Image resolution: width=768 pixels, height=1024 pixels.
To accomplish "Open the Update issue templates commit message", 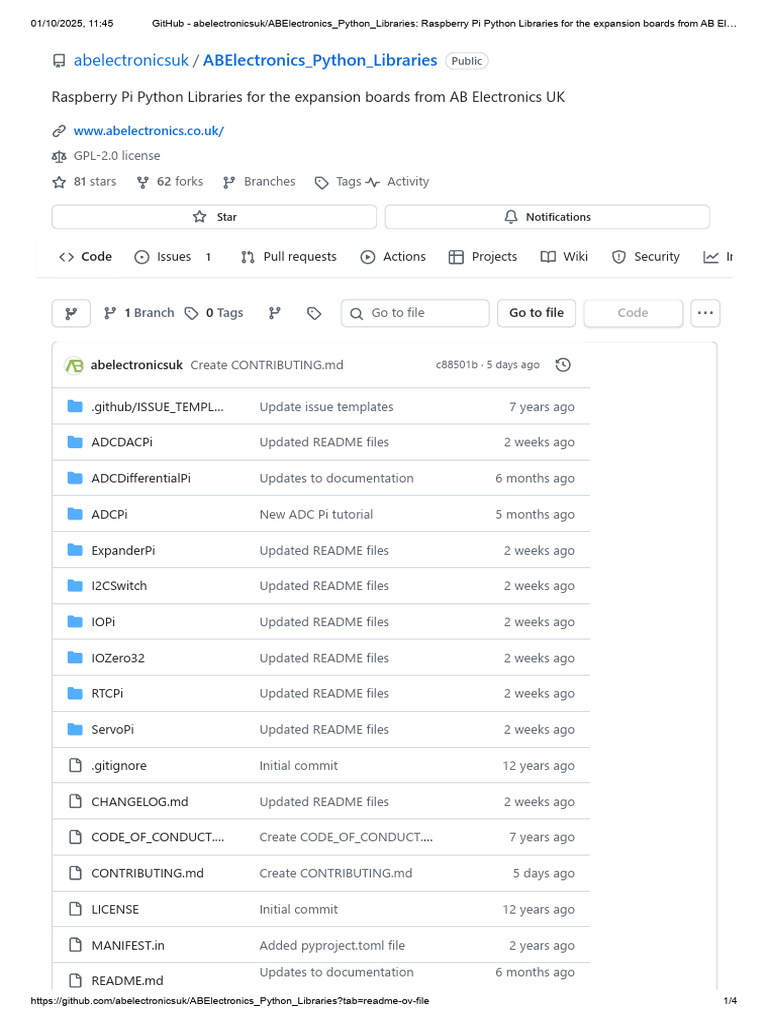I will pyautogui.click(x=326, y=407).
